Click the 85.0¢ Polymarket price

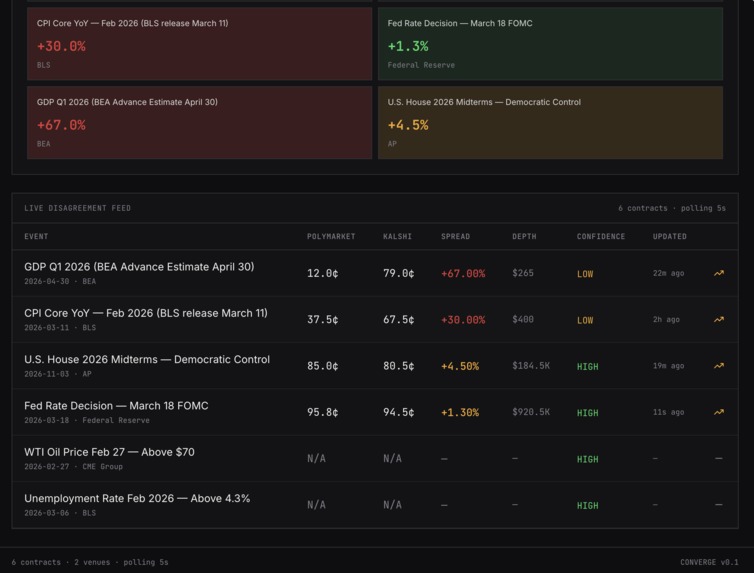click(x=323, y=366)
